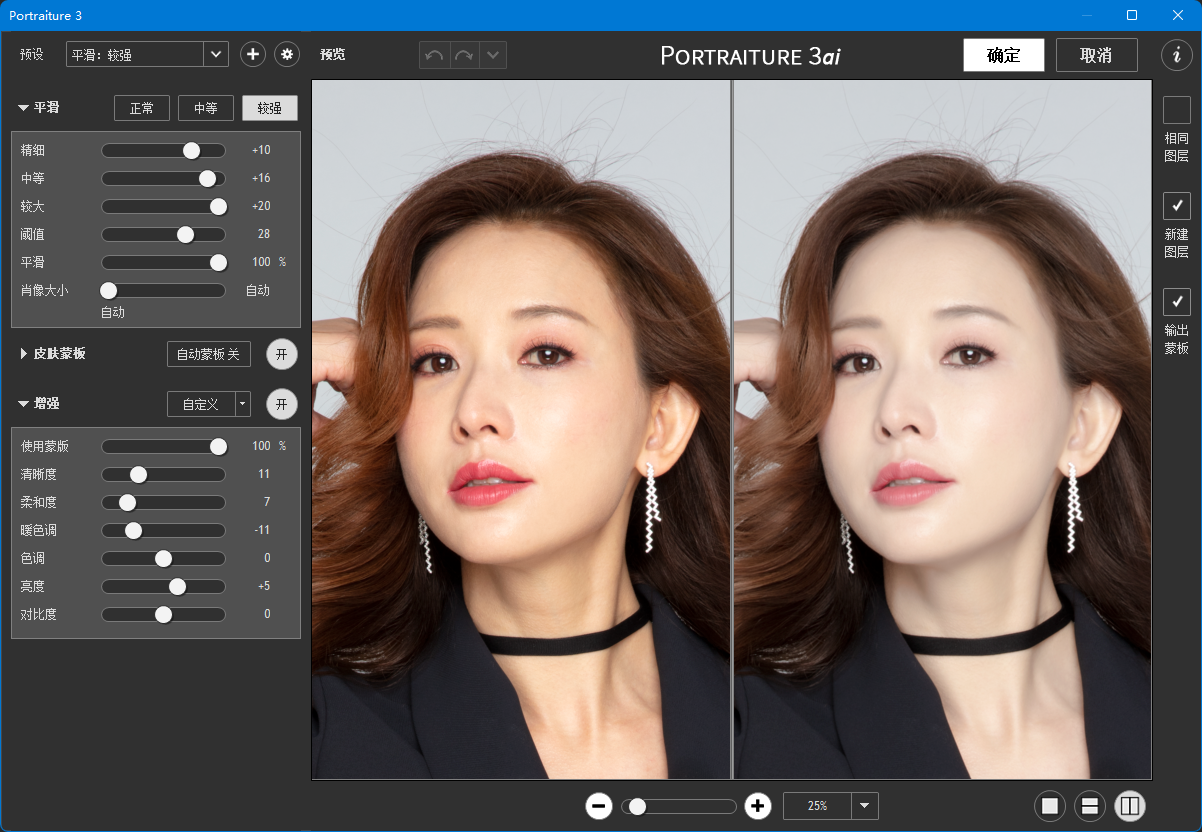Collapse the 增强 section
Image resolution: width=1202 pixels, height=832 pixels.
tap(22, 404)
